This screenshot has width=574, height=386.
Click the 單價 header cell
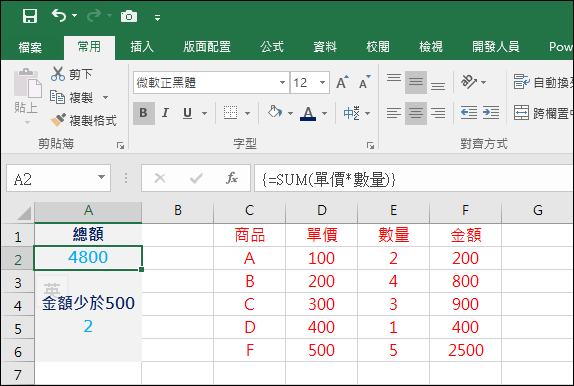(x=322, y=235)
